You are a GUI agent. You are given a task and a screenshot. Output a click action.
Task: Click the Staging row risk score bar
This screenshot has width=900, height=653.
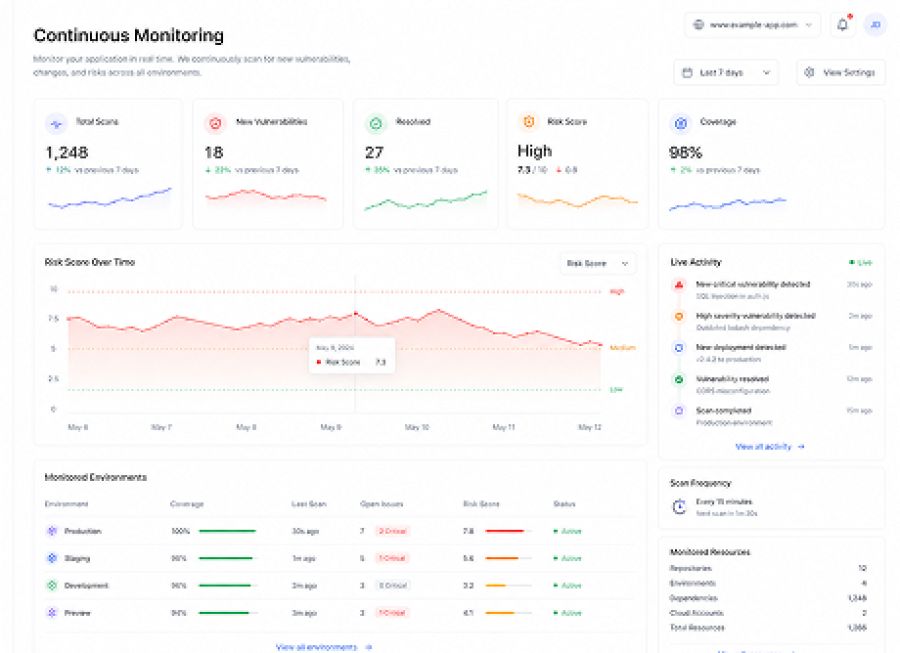click(x=508, y=558)
